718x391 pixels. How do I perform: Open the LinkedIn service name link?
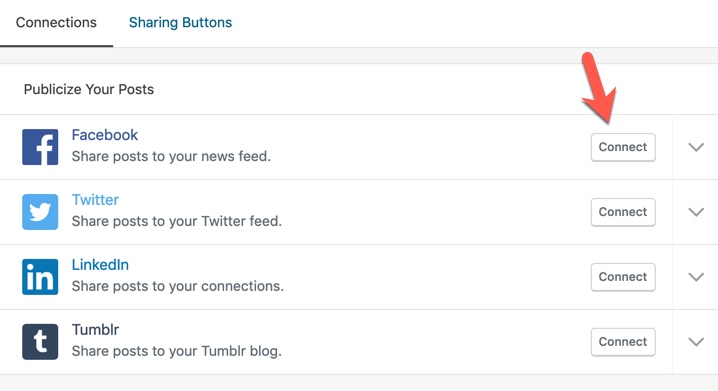click(100, 265)
